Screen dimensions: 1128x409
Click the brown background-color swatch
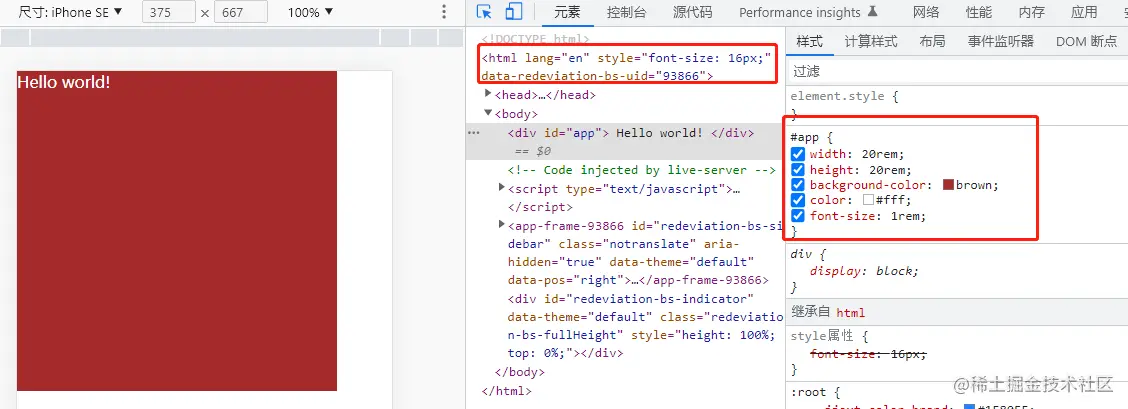click(947, 185)
